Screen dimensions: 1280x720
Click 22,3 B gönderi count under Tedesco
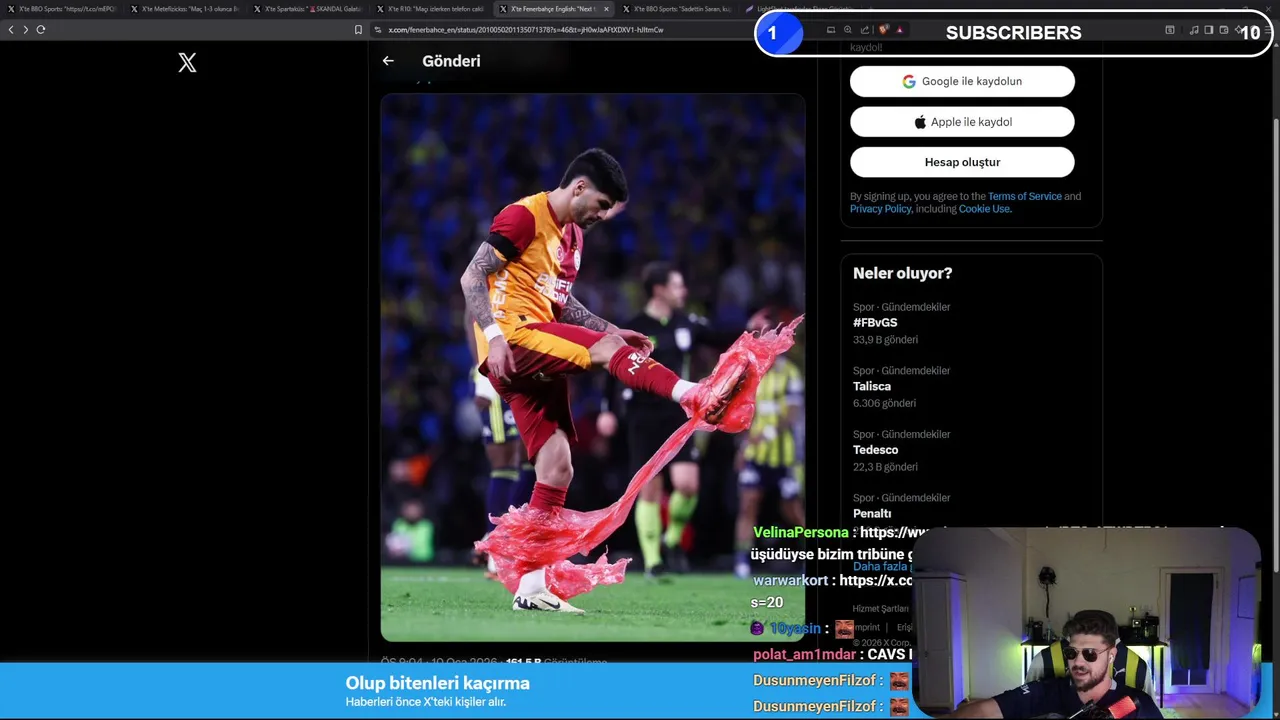(885, 467)
